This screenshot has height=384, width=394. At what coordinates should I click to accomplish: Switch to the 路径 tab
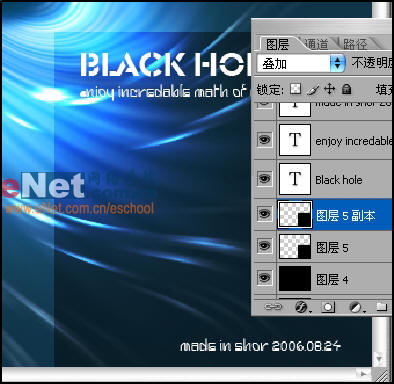[355, 44]
